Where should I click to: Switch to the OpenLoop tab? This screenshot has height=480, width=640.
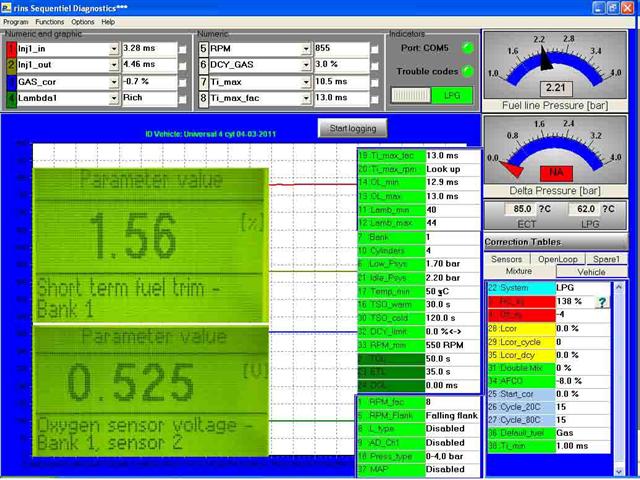click(x=558, y=259)
